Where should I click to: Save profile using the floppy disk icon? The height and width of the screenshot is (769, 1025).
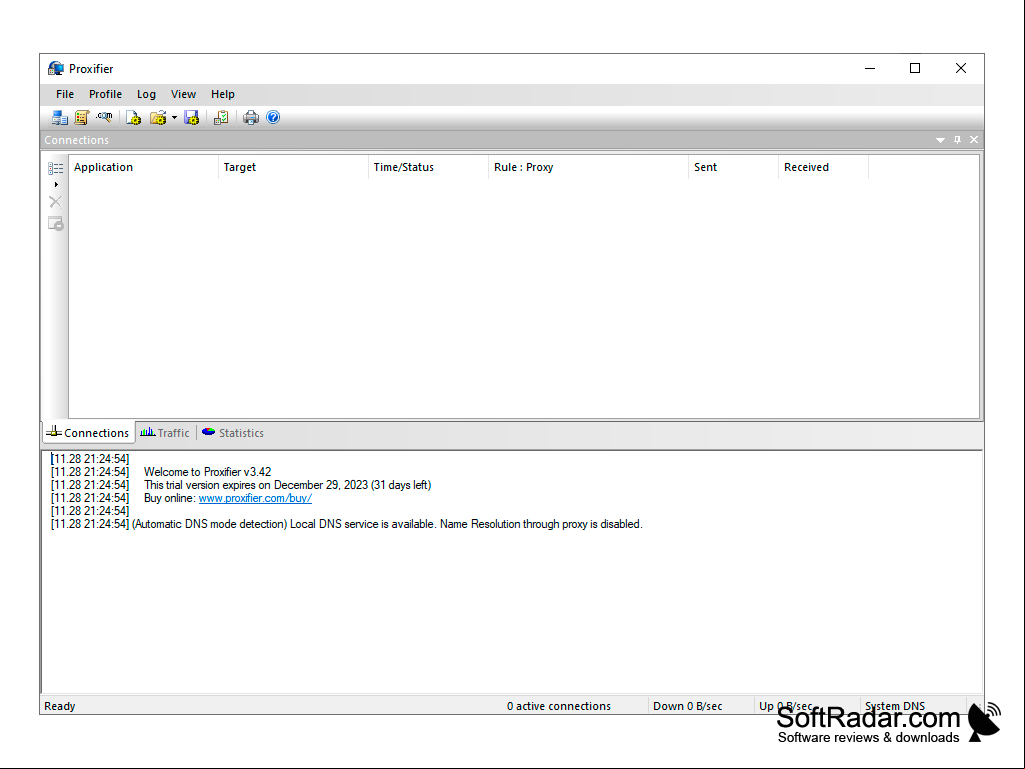click(x=192, y=118)
